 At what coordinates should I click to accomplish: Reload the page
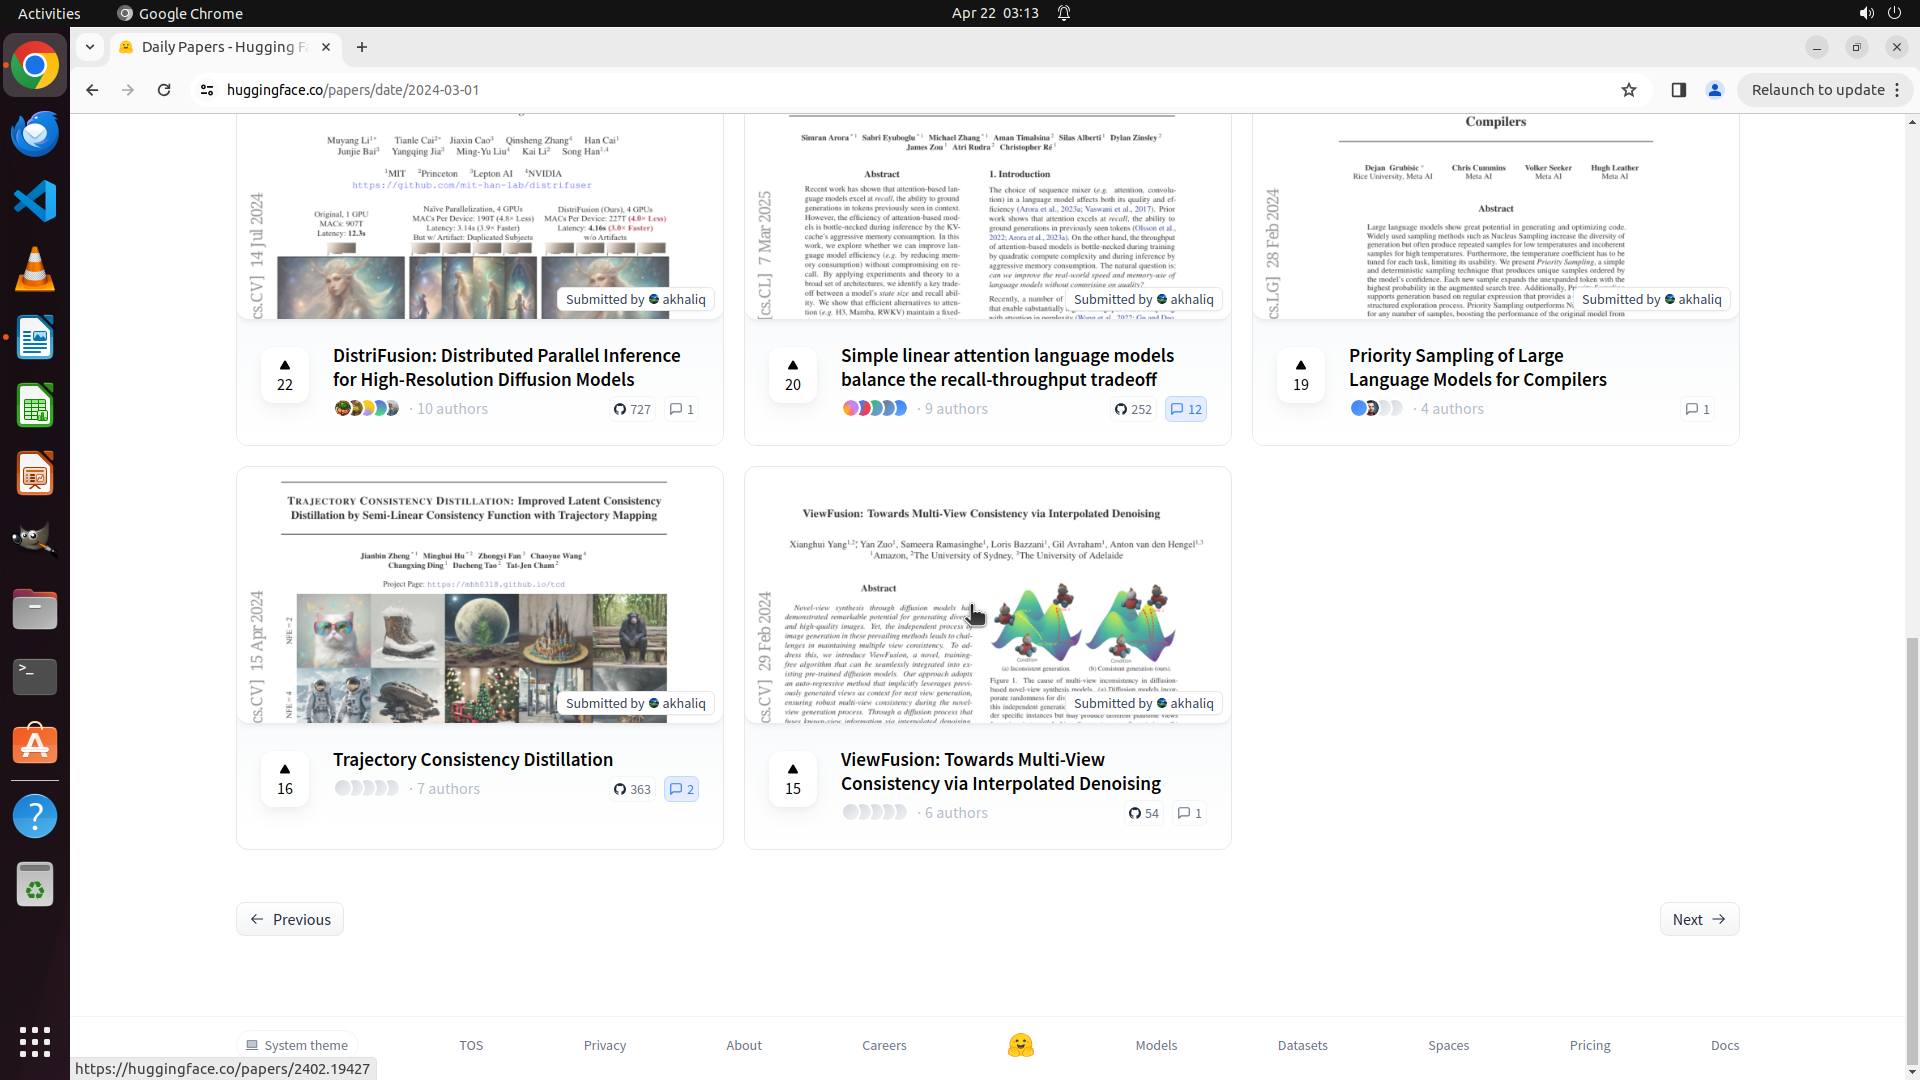(164, 90)
